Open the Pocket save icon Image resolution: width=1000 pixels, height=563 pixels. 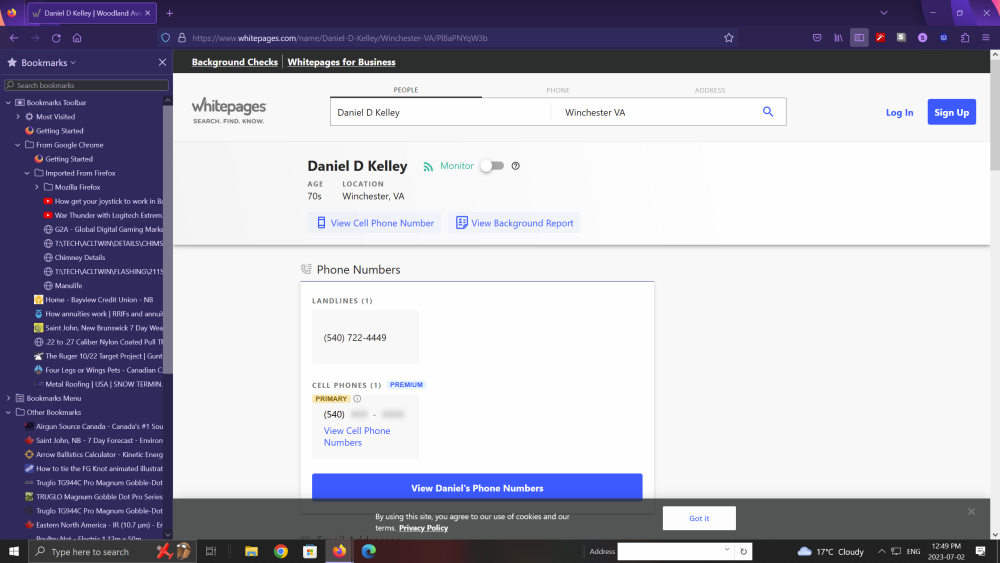click(816, 38)
